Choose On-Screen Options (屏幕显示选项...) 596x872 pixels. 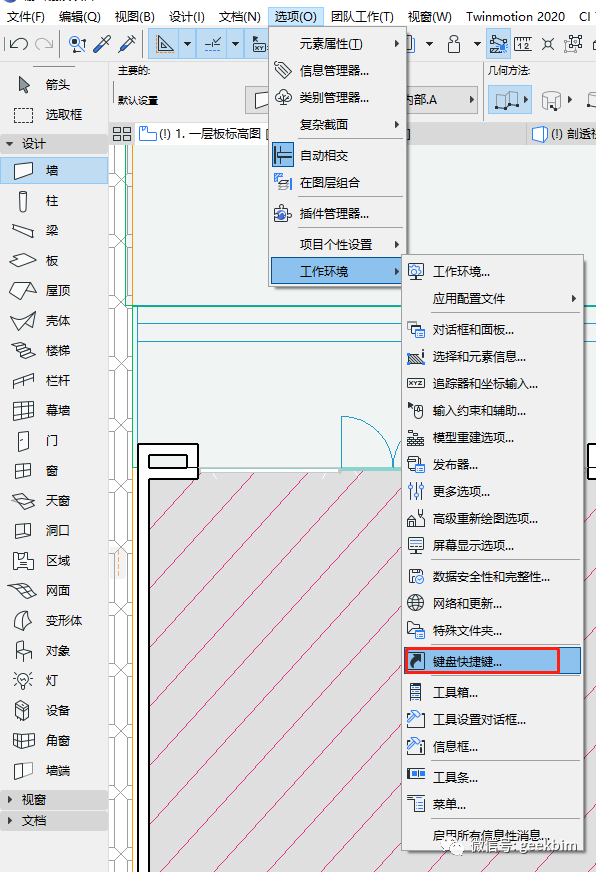point(493,546)
